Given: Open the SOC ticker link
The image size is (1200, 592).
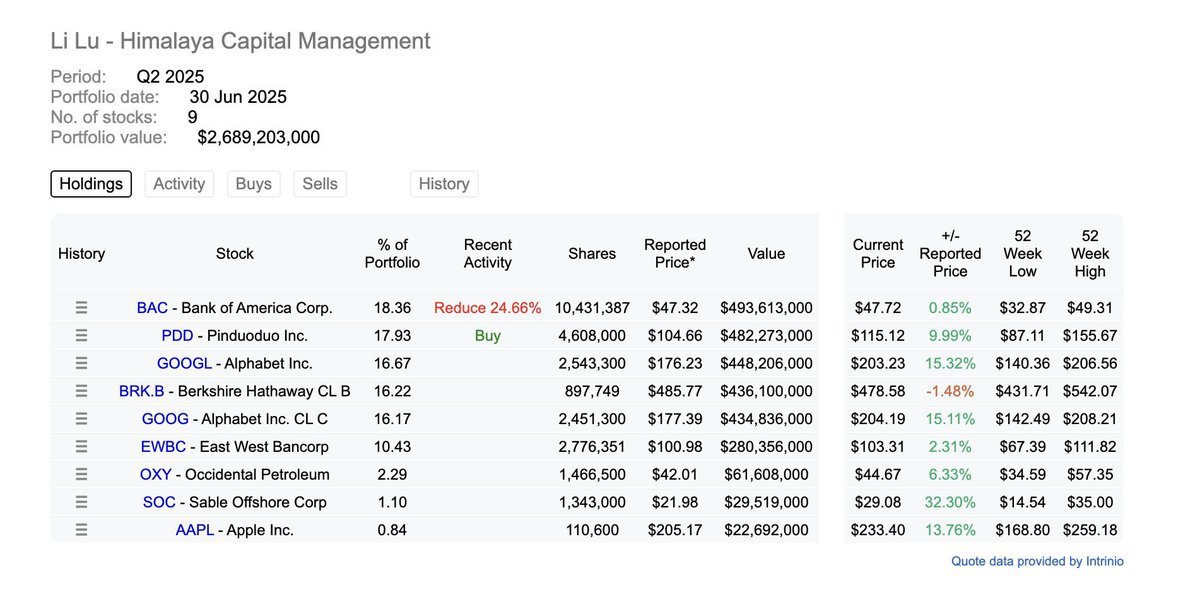Looking at the screenshot, I should pos(159,502).
